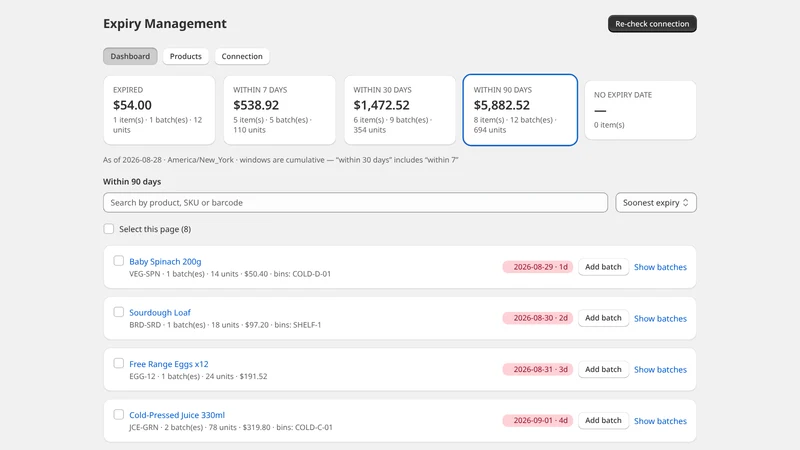Viewport: 800px width, 450px height.
Task: Open the Cold-Pressed Juice 330ml link
Action: (x=177, y=415)
